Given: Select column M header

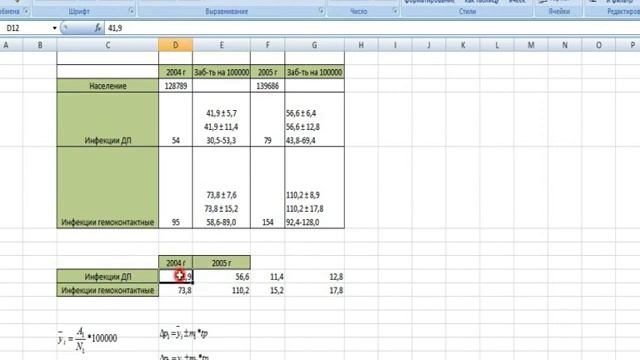Looking at the screenshot, I should point(531,45).
